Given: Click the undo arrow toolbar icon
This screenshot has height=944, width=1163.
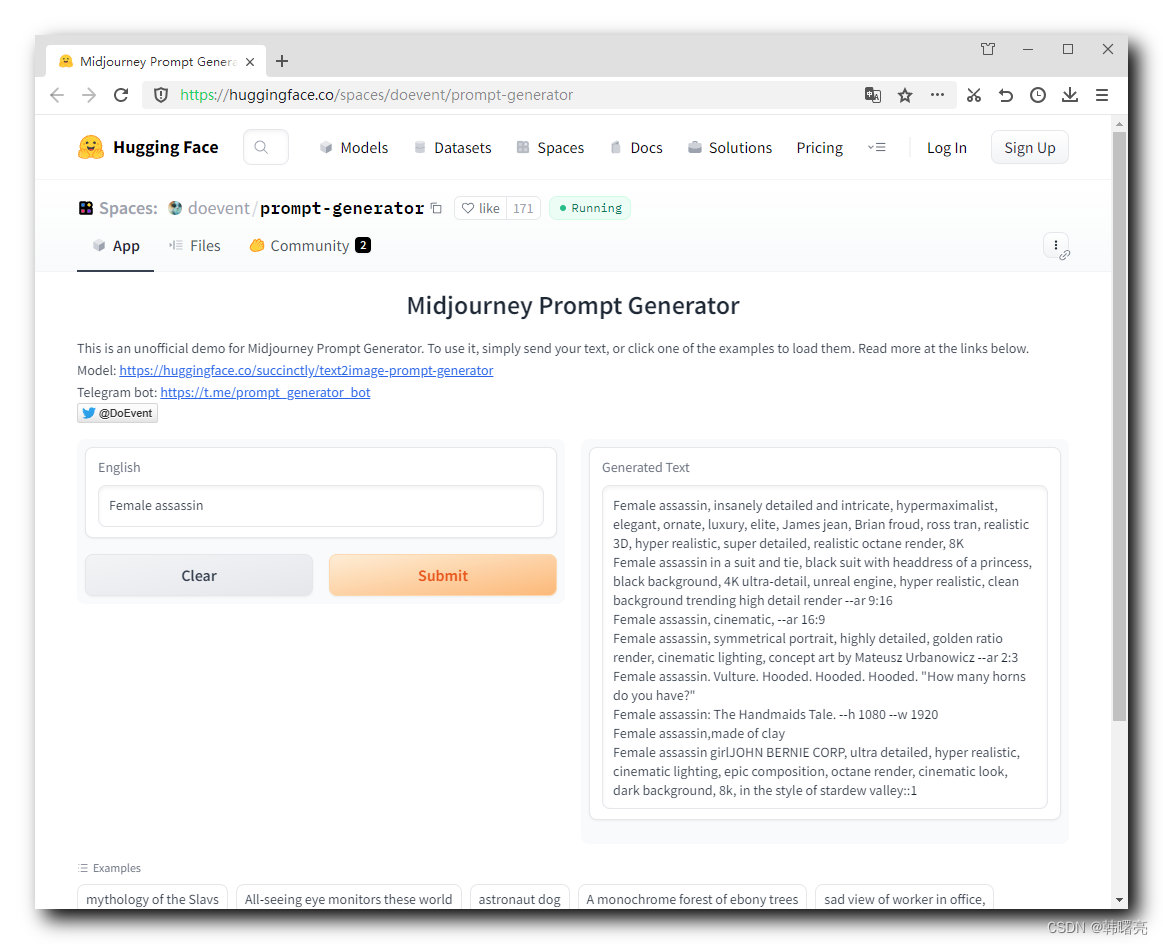Looking at the screenshot, I should pos(1006,95).
